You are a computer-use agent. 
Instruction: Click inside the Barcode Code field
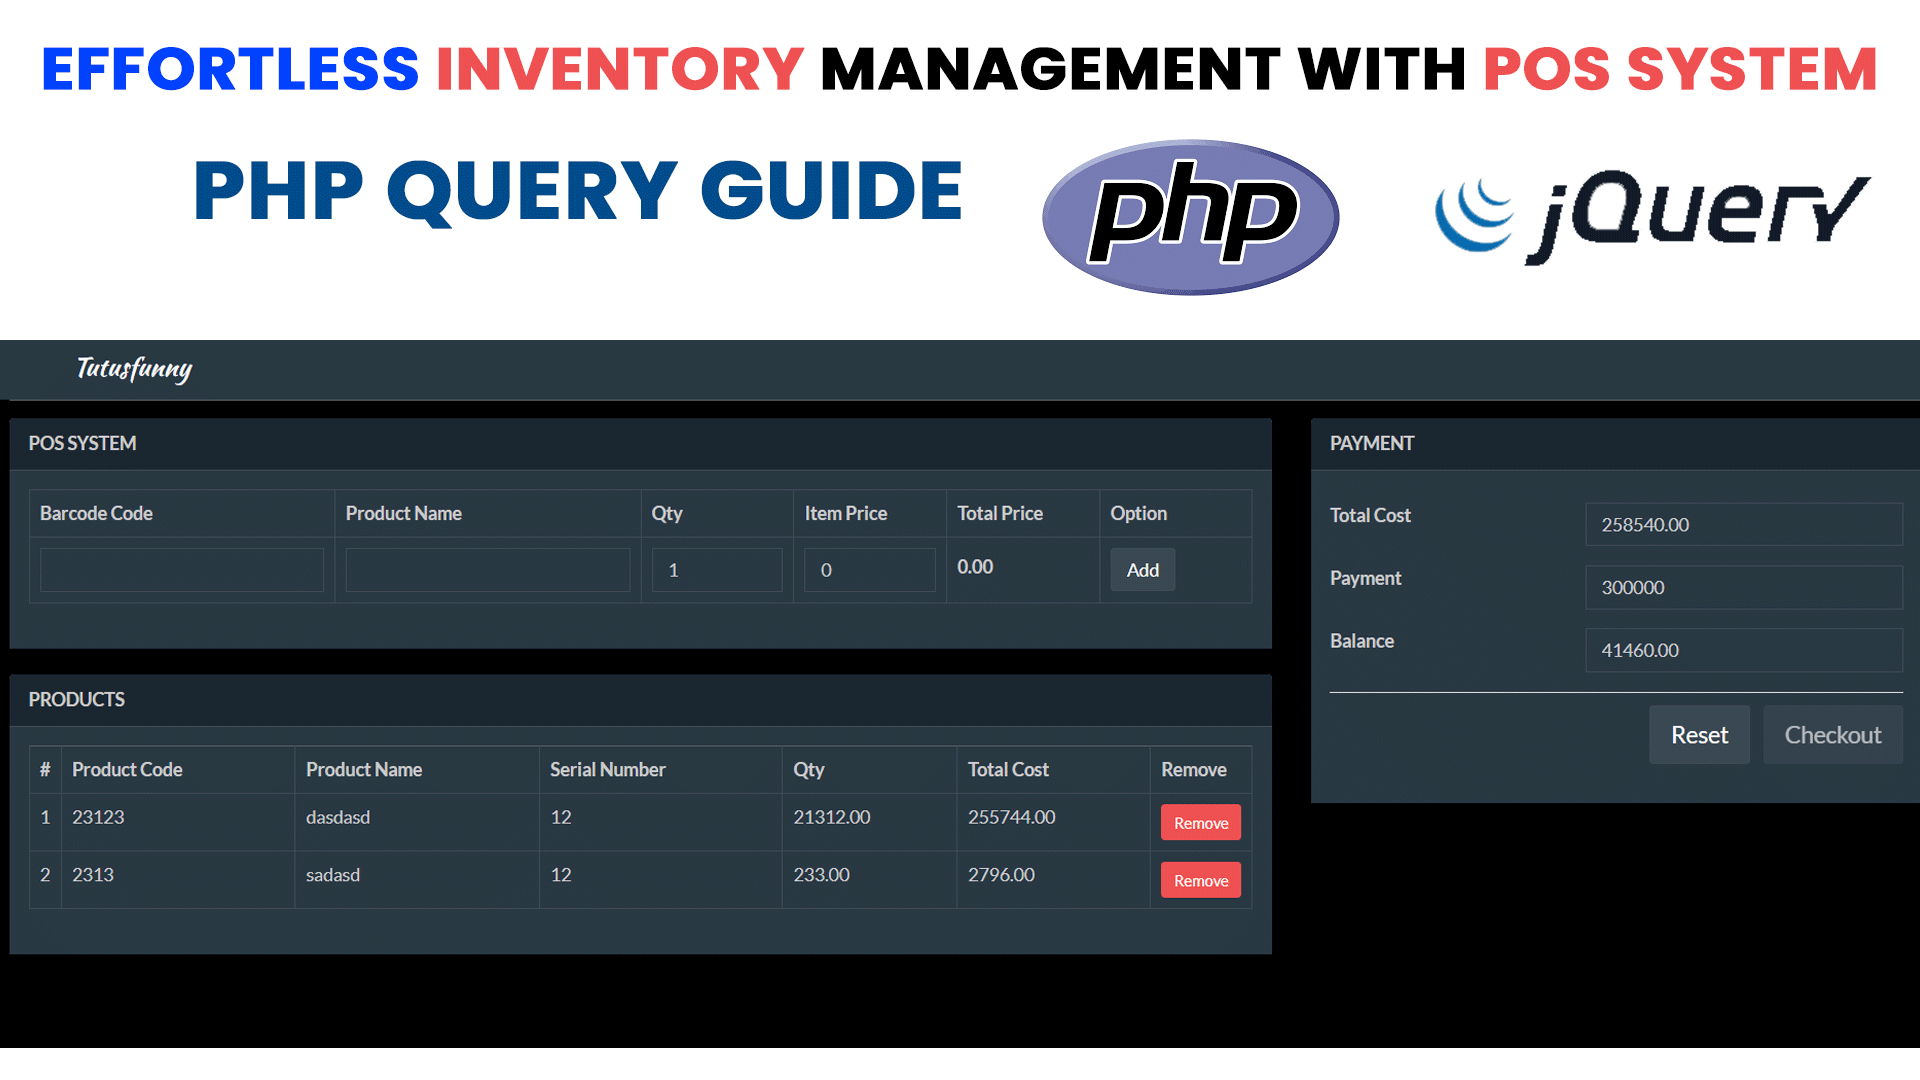point(180,569)
